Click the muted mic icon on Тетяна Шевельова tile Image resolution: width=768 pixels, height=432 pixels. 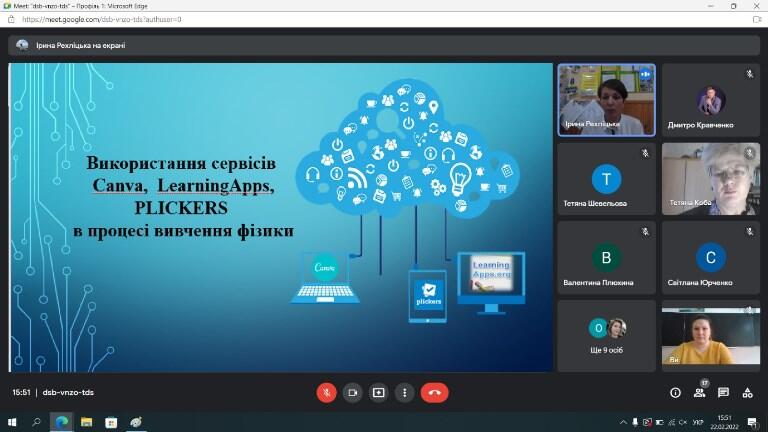645,153
